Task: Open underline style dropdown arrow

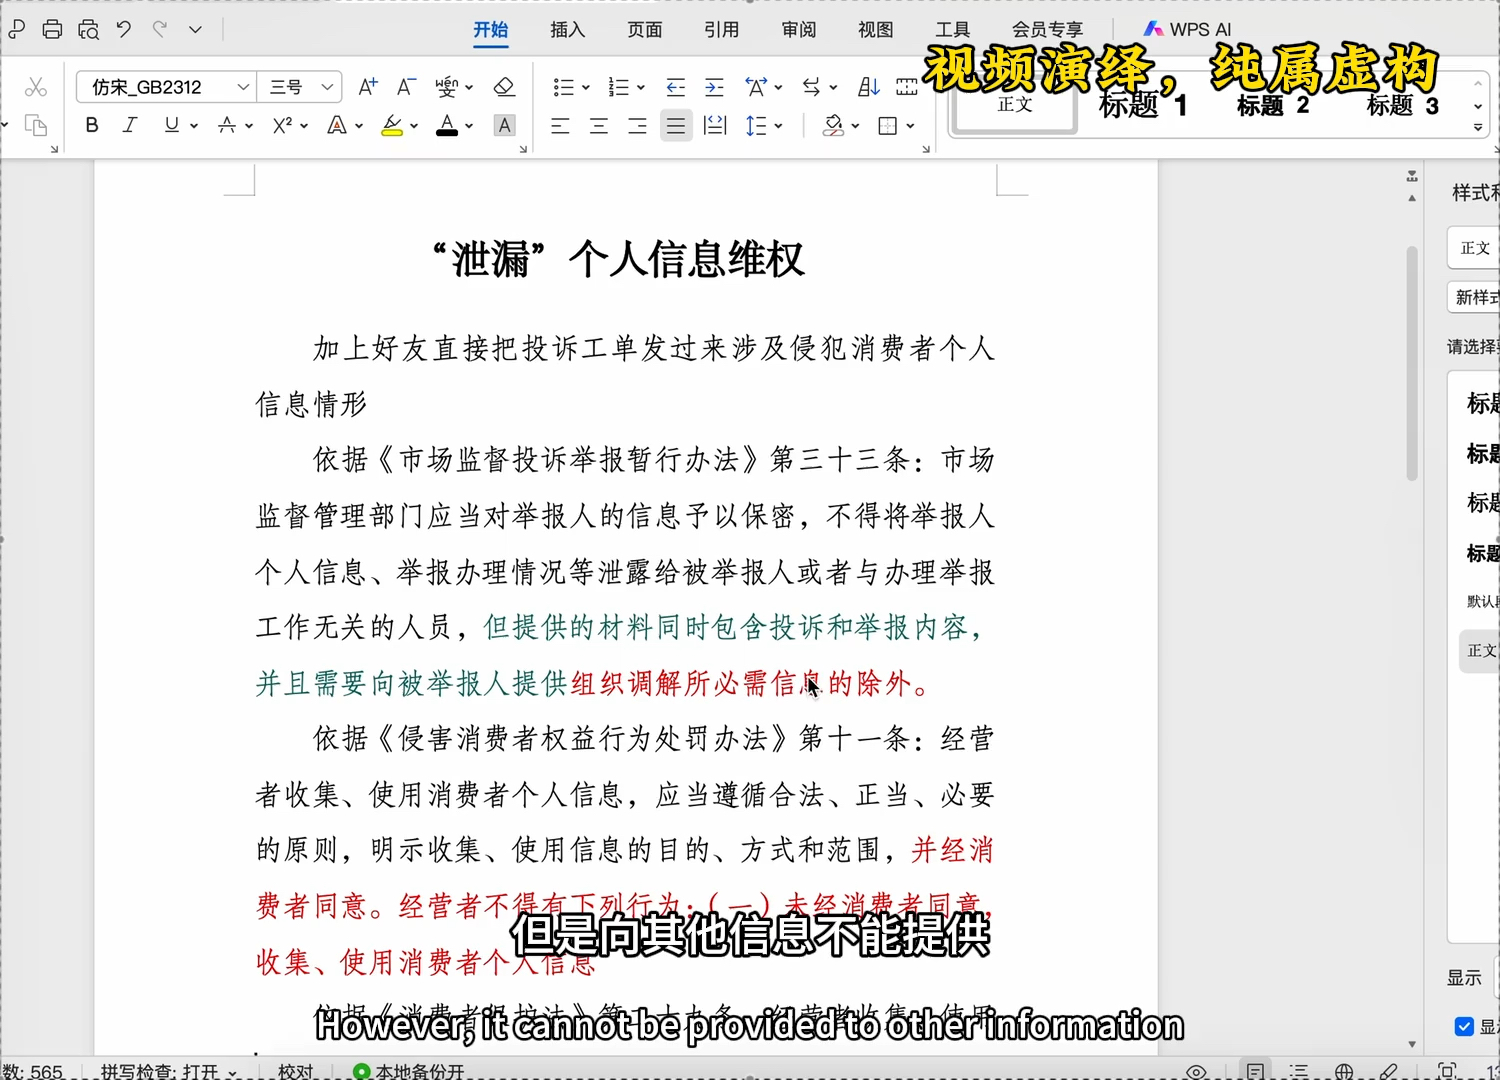Action: [194, 126]
